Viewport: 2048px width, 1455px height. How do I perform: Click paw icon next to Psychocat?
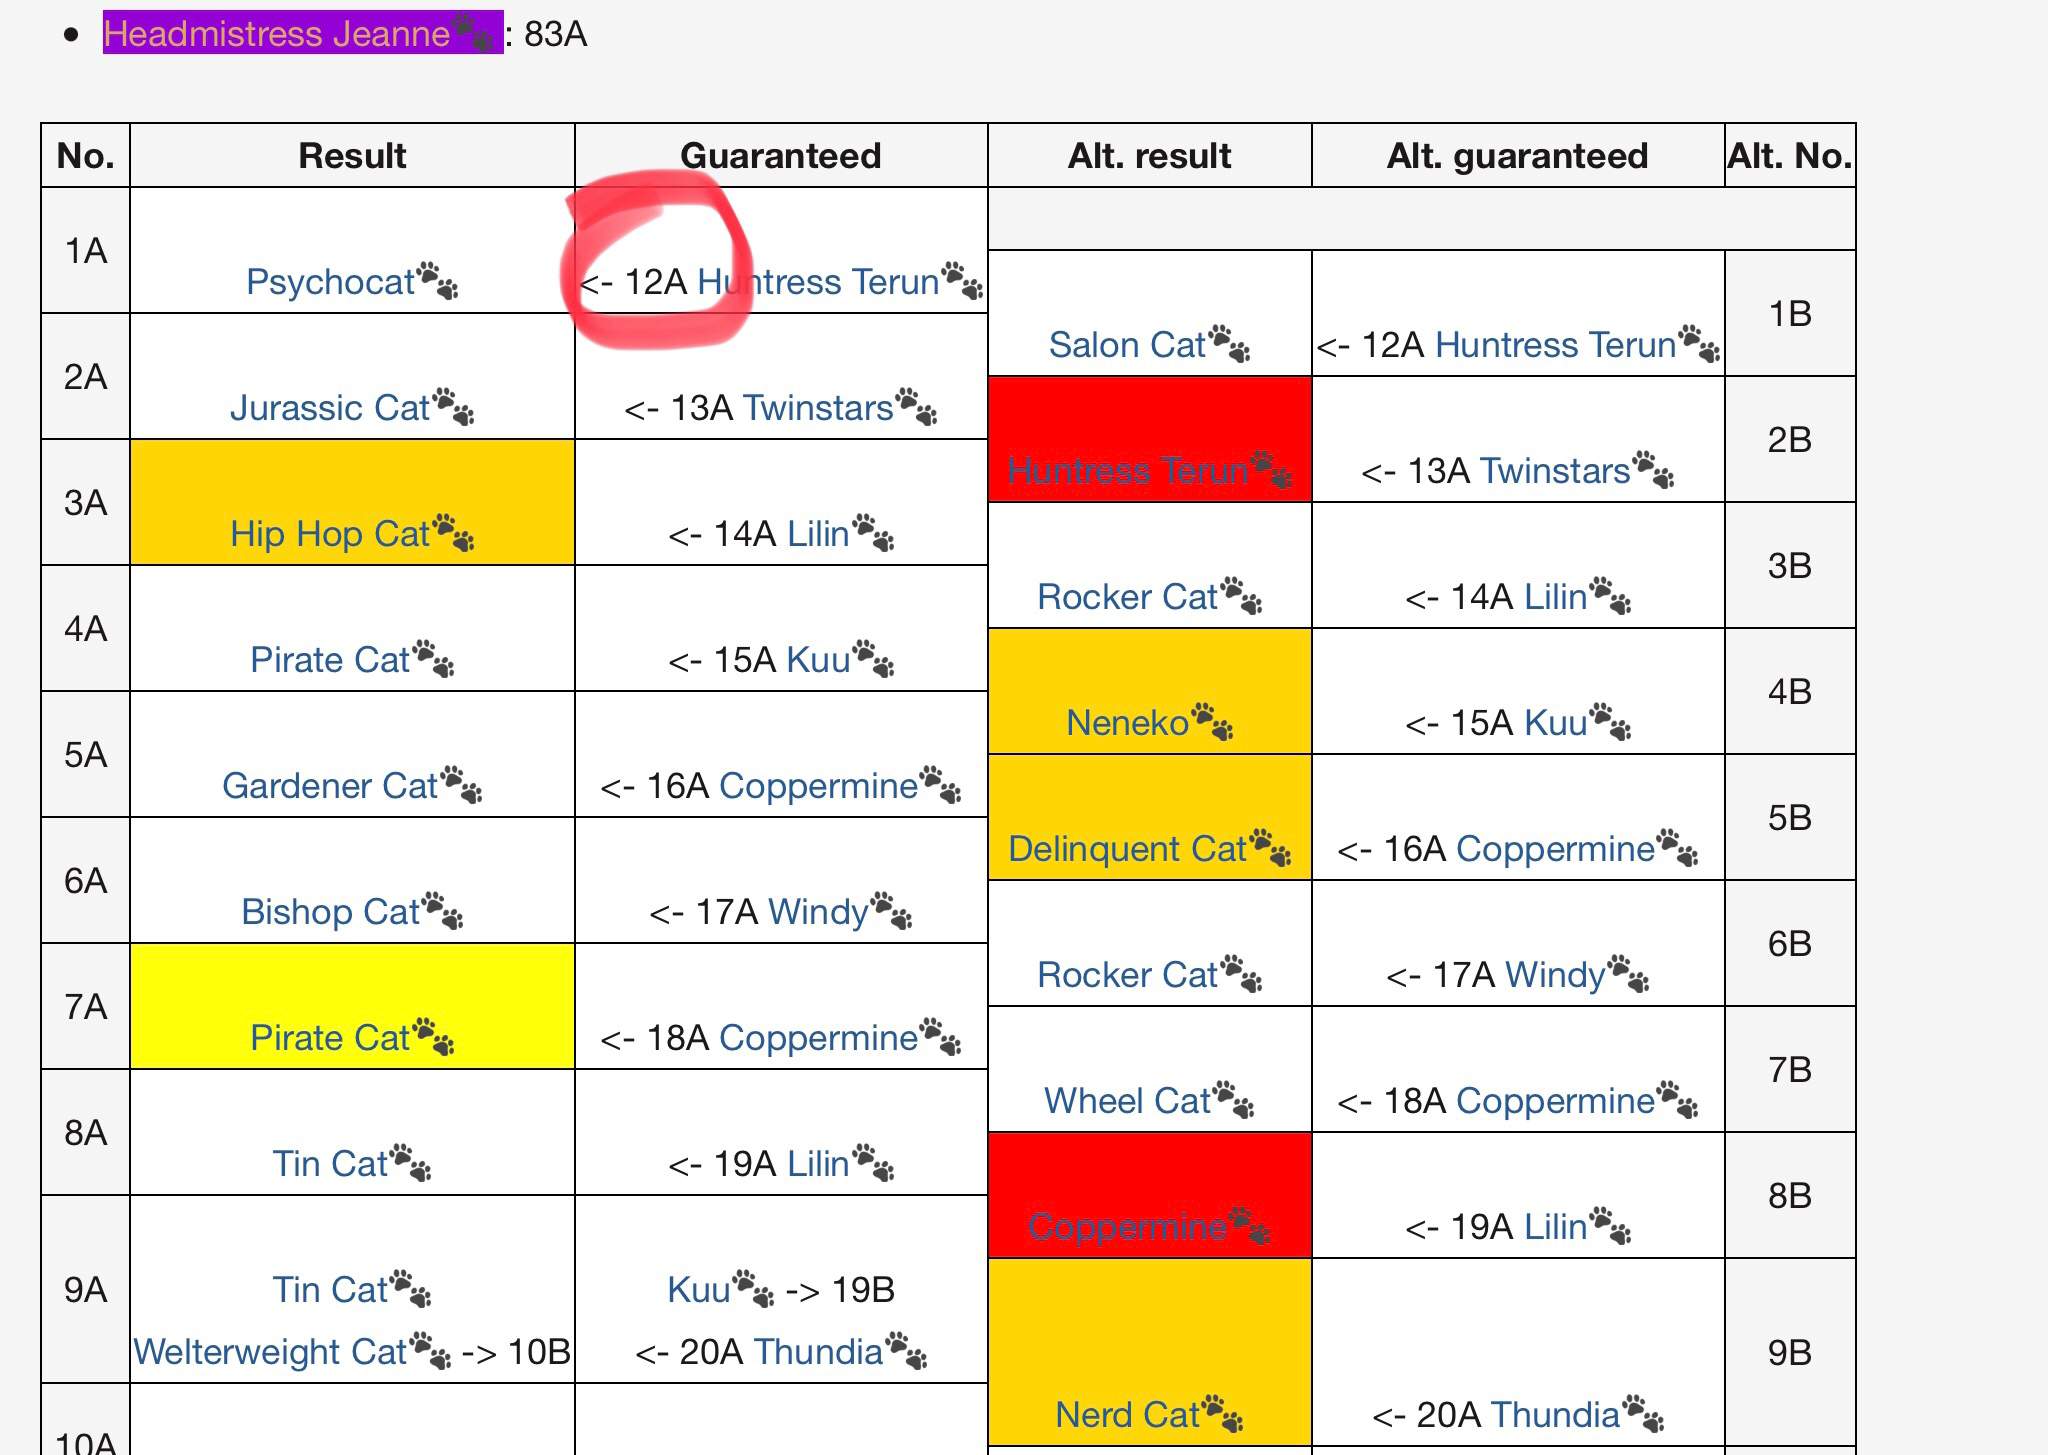[x=437, y=281]
